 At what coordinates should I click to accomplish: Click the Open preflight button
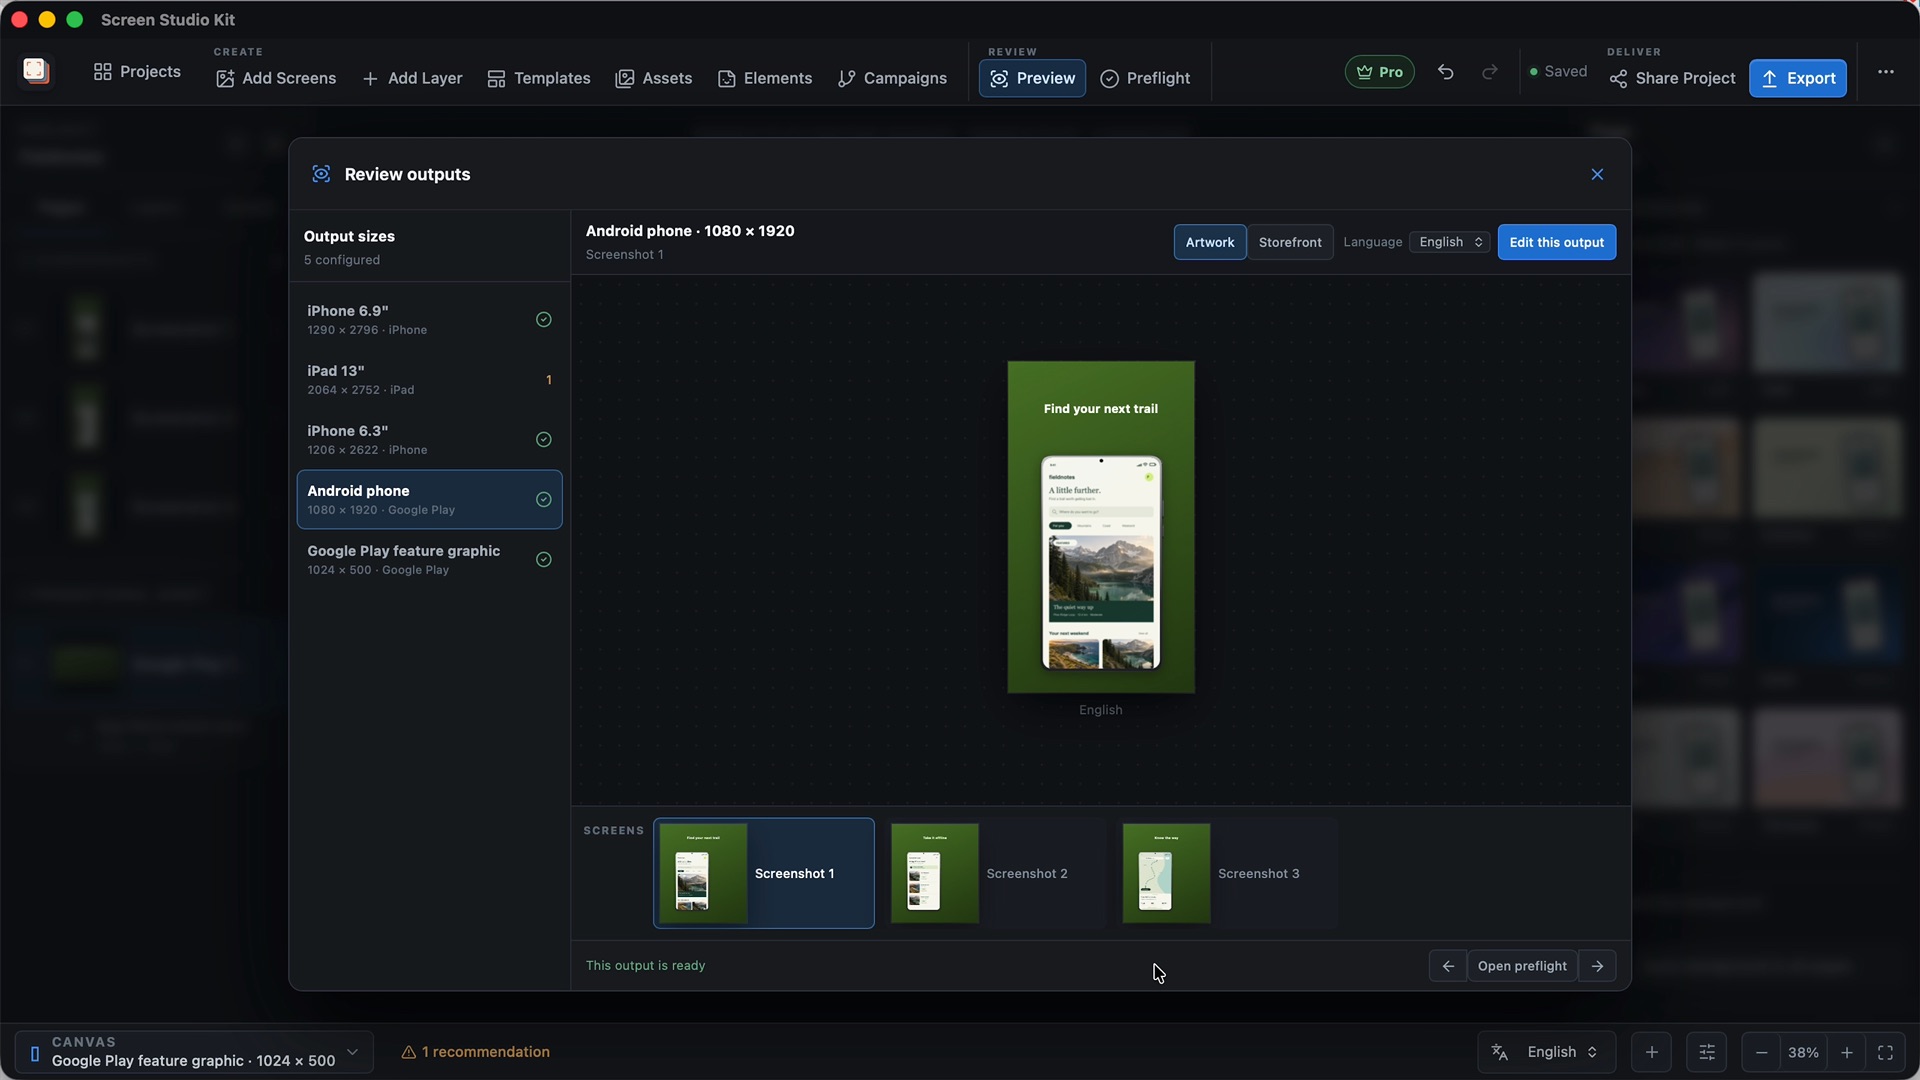point(1522,966)
